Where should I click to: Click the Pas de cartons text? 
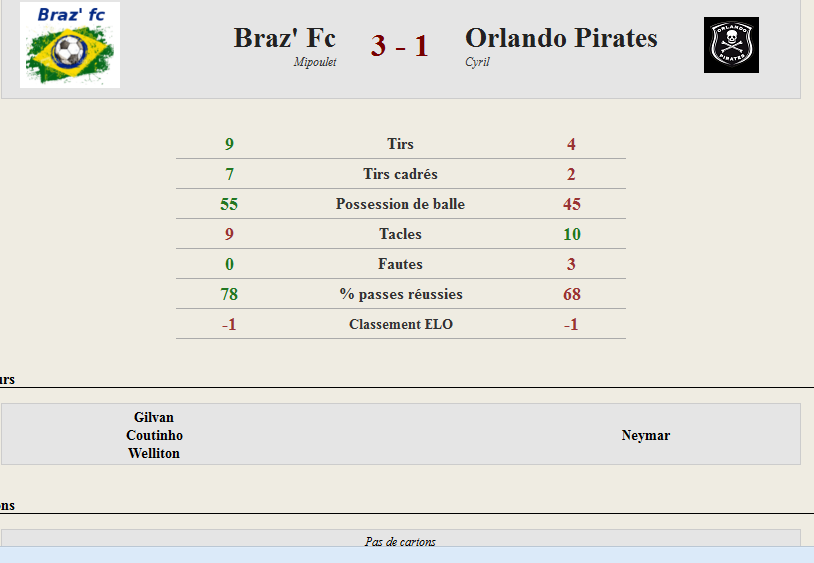point(400,542)
